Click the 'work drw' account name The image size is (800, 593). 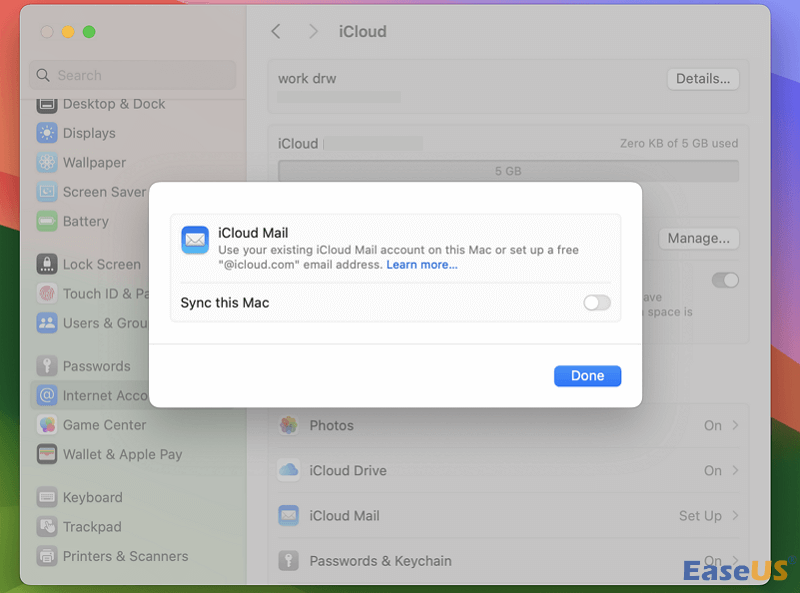(307, 79)
